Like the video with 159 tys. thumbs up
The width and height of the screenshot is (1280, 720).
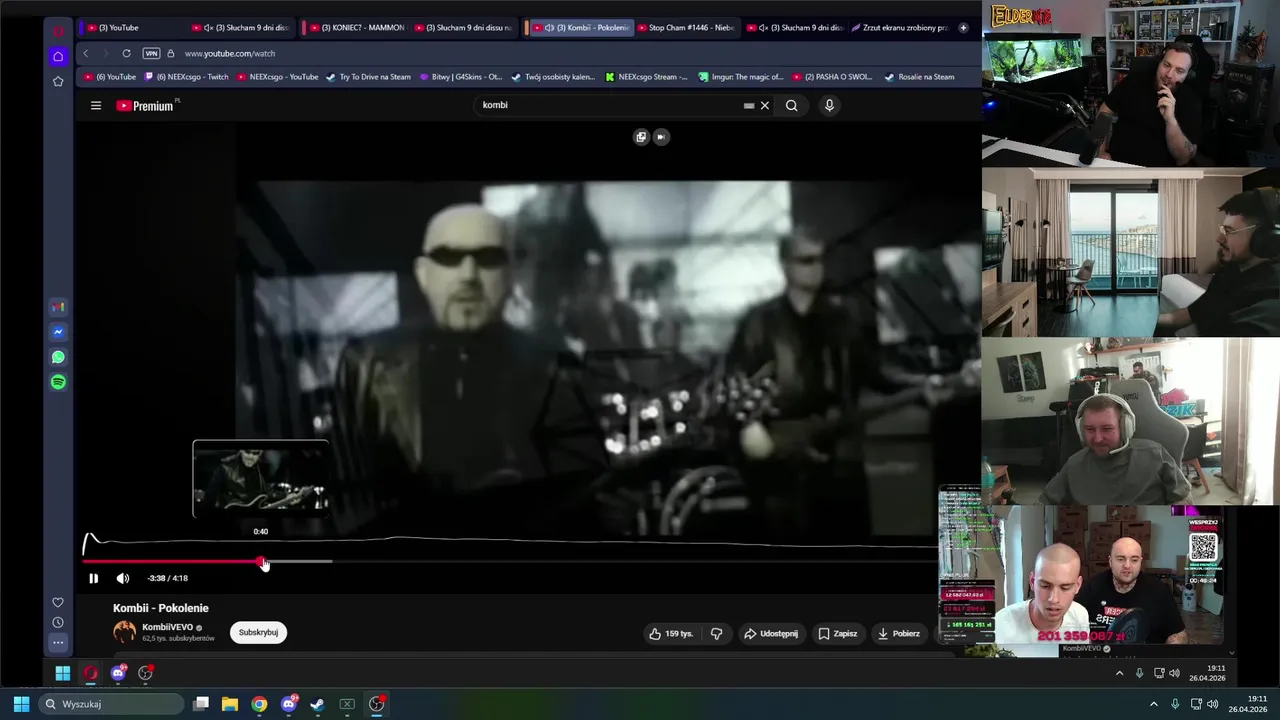point(670,633)
